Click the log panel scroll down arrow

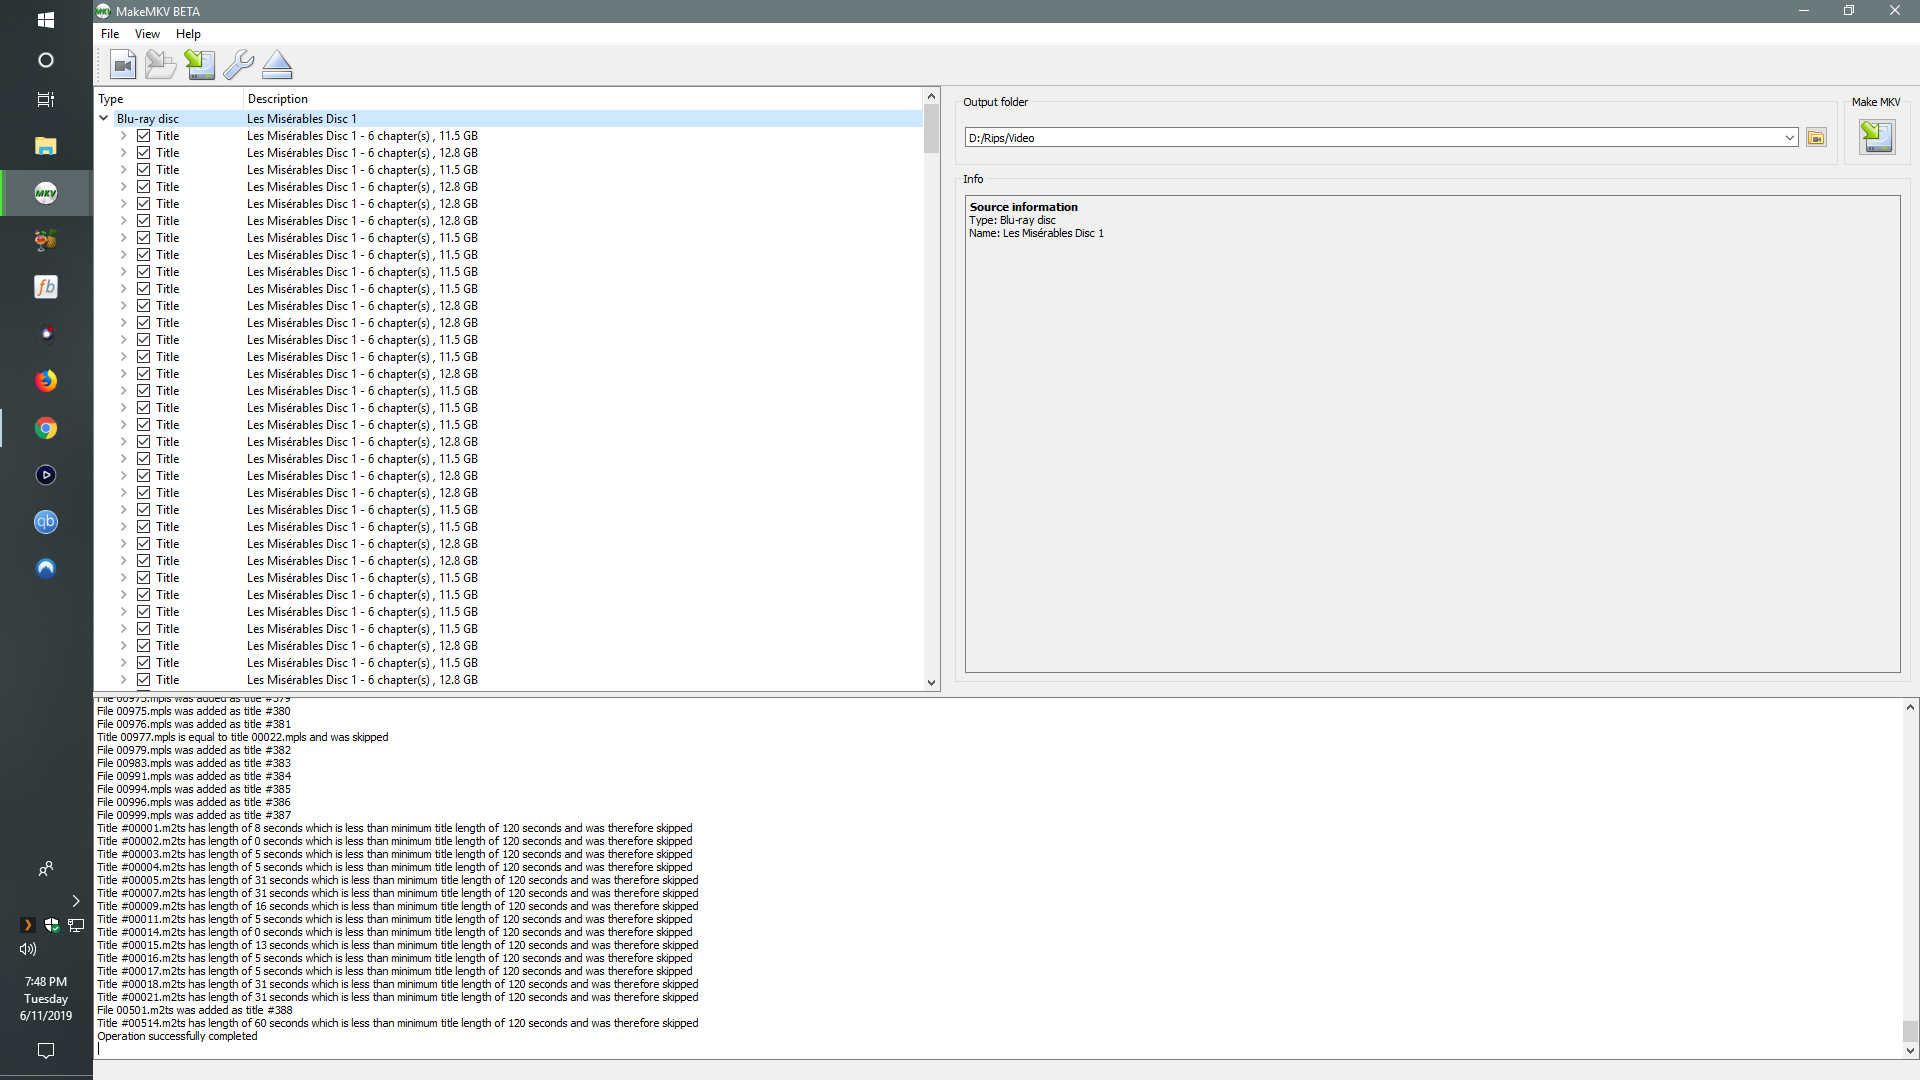coord(1910,1051)
